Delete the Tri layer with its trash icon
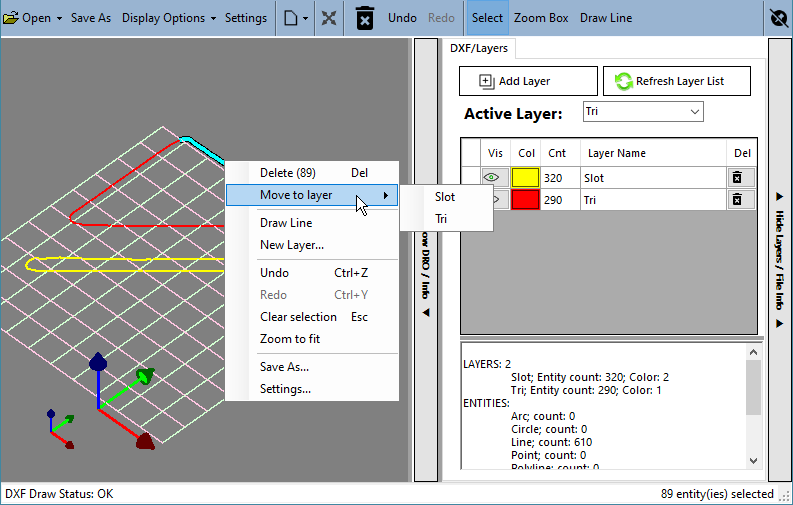The height and width of the screenshot is (505, 793). pyautogui.click(x=737, y=200)
